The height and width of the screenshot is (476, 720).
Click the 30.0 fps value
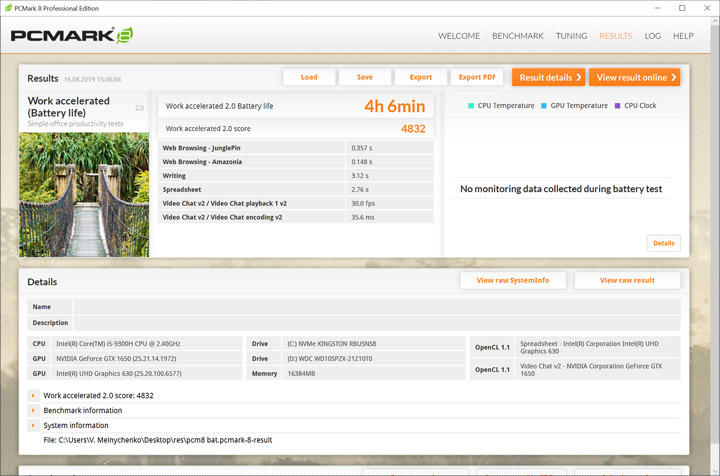point(363,203)
